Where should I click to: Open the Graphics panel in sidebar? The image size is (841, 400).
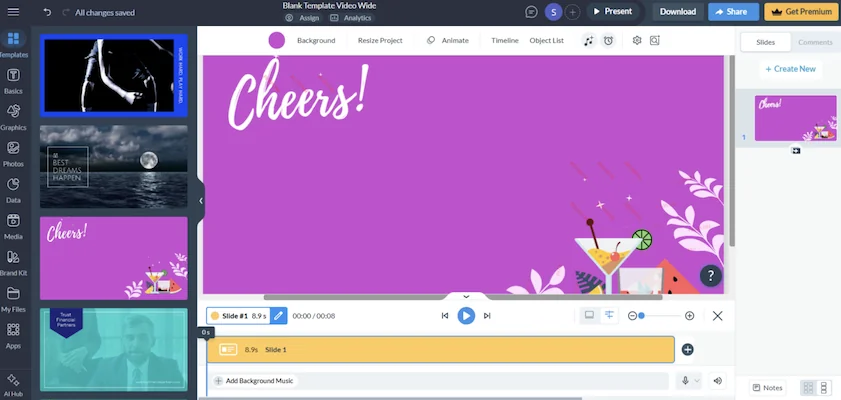13,116
